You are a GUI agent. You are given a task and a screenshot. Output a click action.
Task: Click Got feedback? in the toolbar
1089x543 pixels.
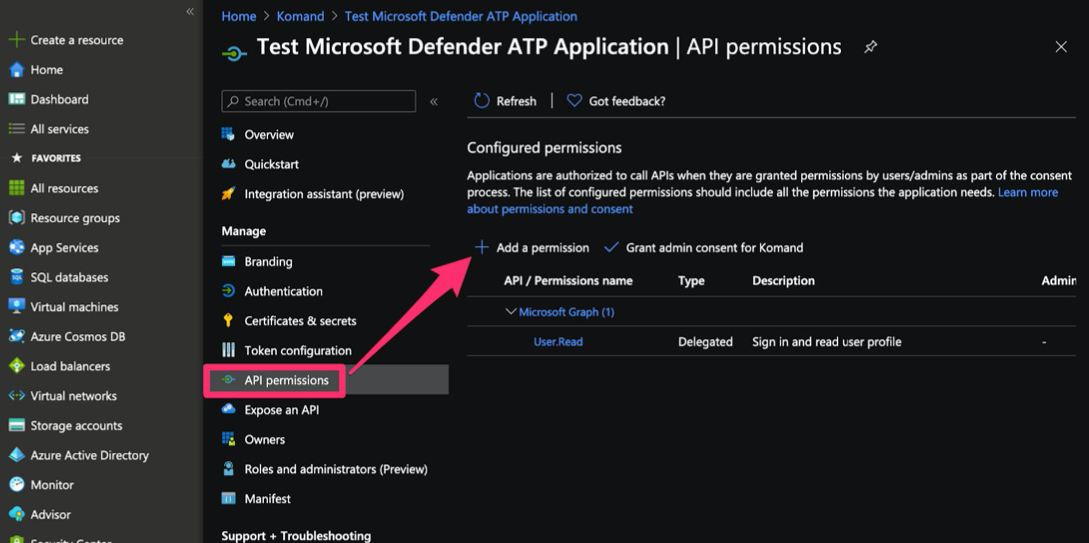click(x=616, y=101)
